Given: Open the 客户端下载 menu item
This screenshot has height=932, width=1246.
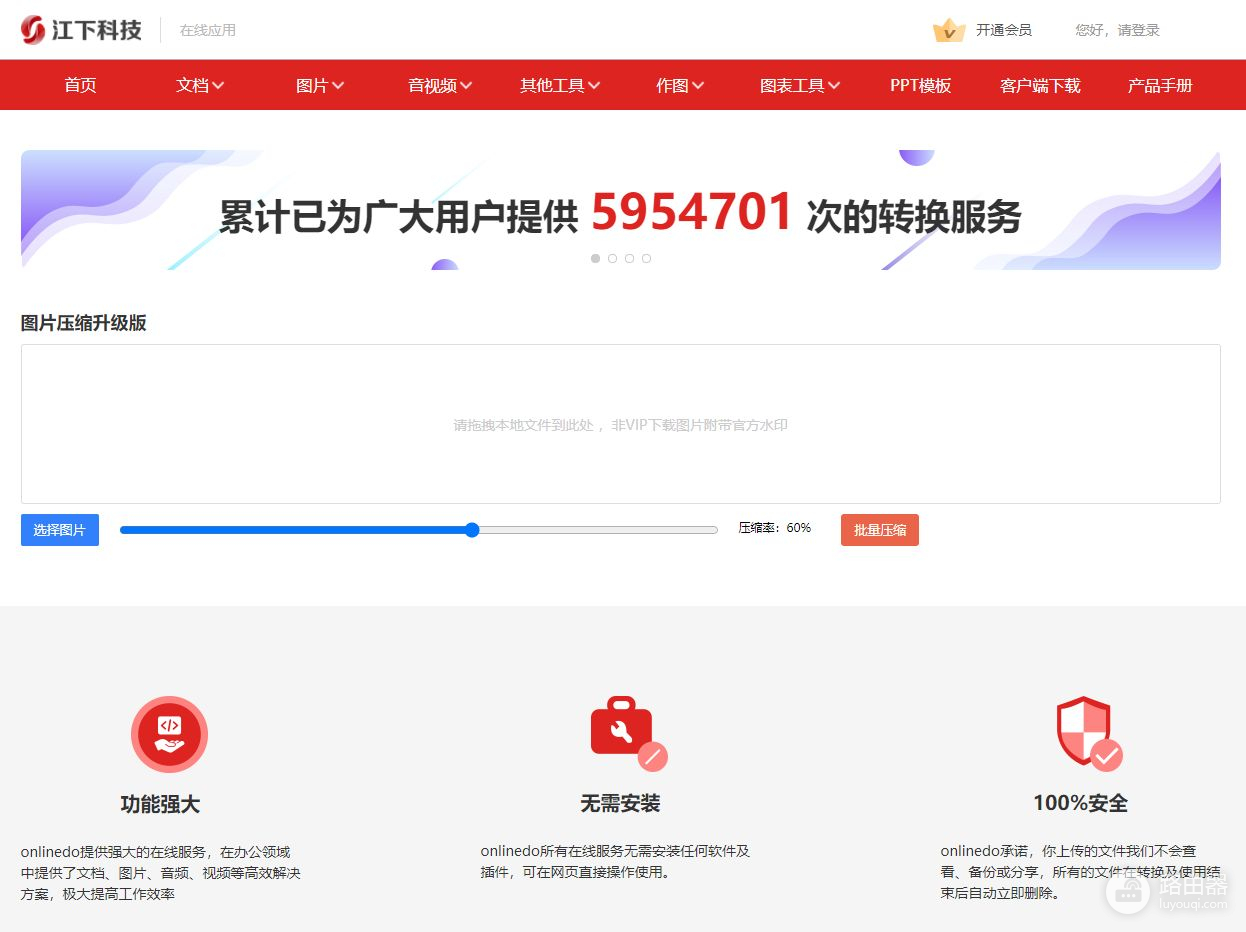Looking at the screenshot, I should coord(1040,85).
